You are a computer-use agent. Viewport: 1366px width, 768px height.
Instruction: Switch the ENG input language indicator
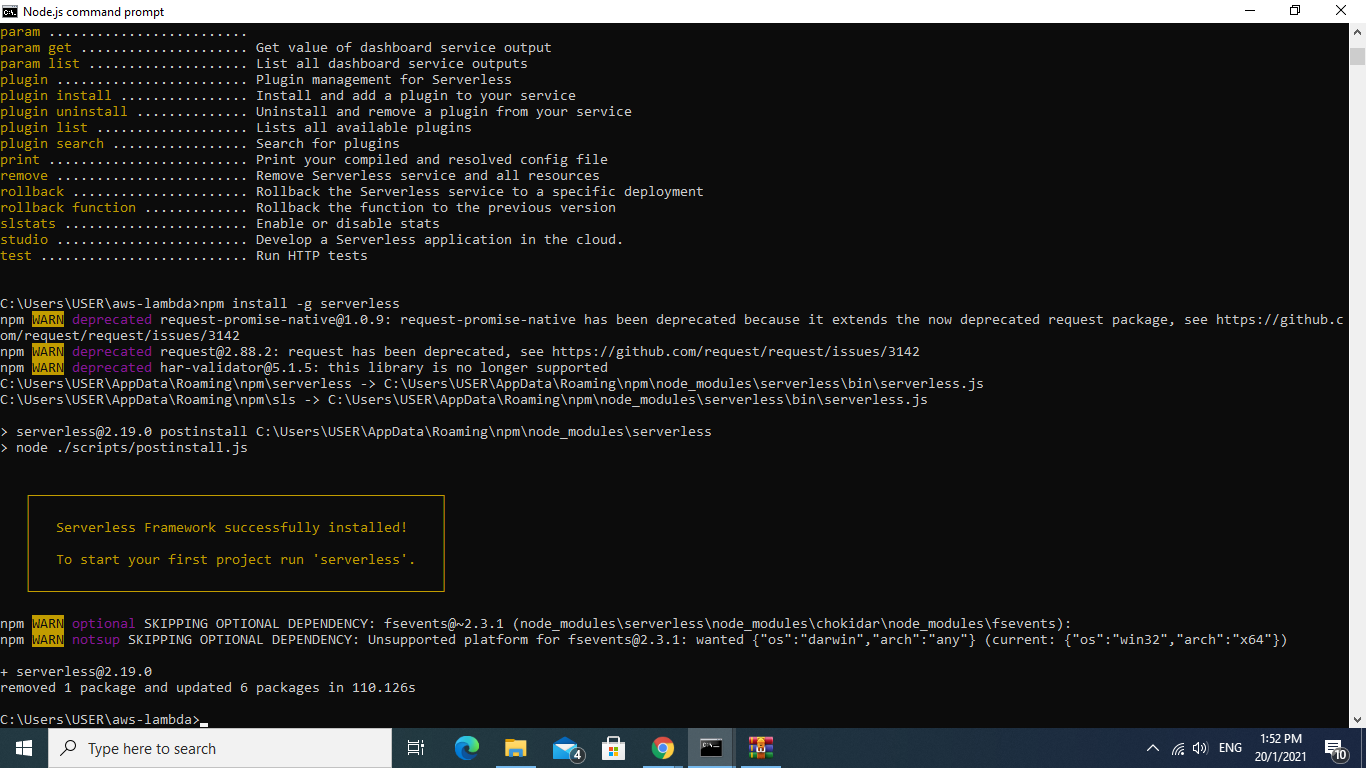point(1230,748)
